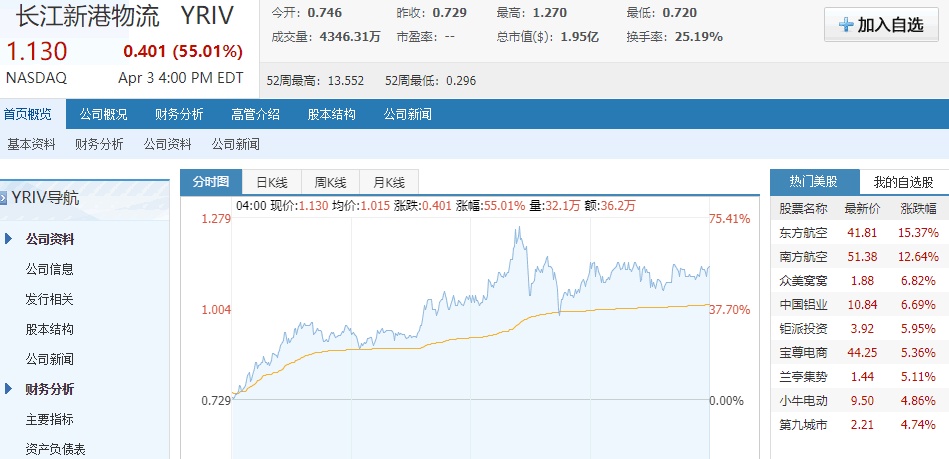Open the 宝尊电商 stock row
The image size is (949, 459).
(859, 352)
